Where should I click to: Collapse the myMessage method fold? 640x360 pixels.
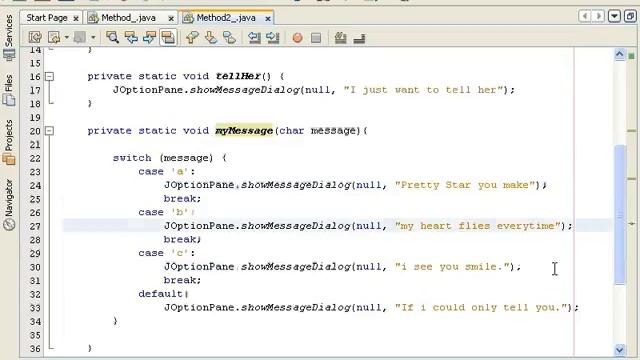[49, 131]
